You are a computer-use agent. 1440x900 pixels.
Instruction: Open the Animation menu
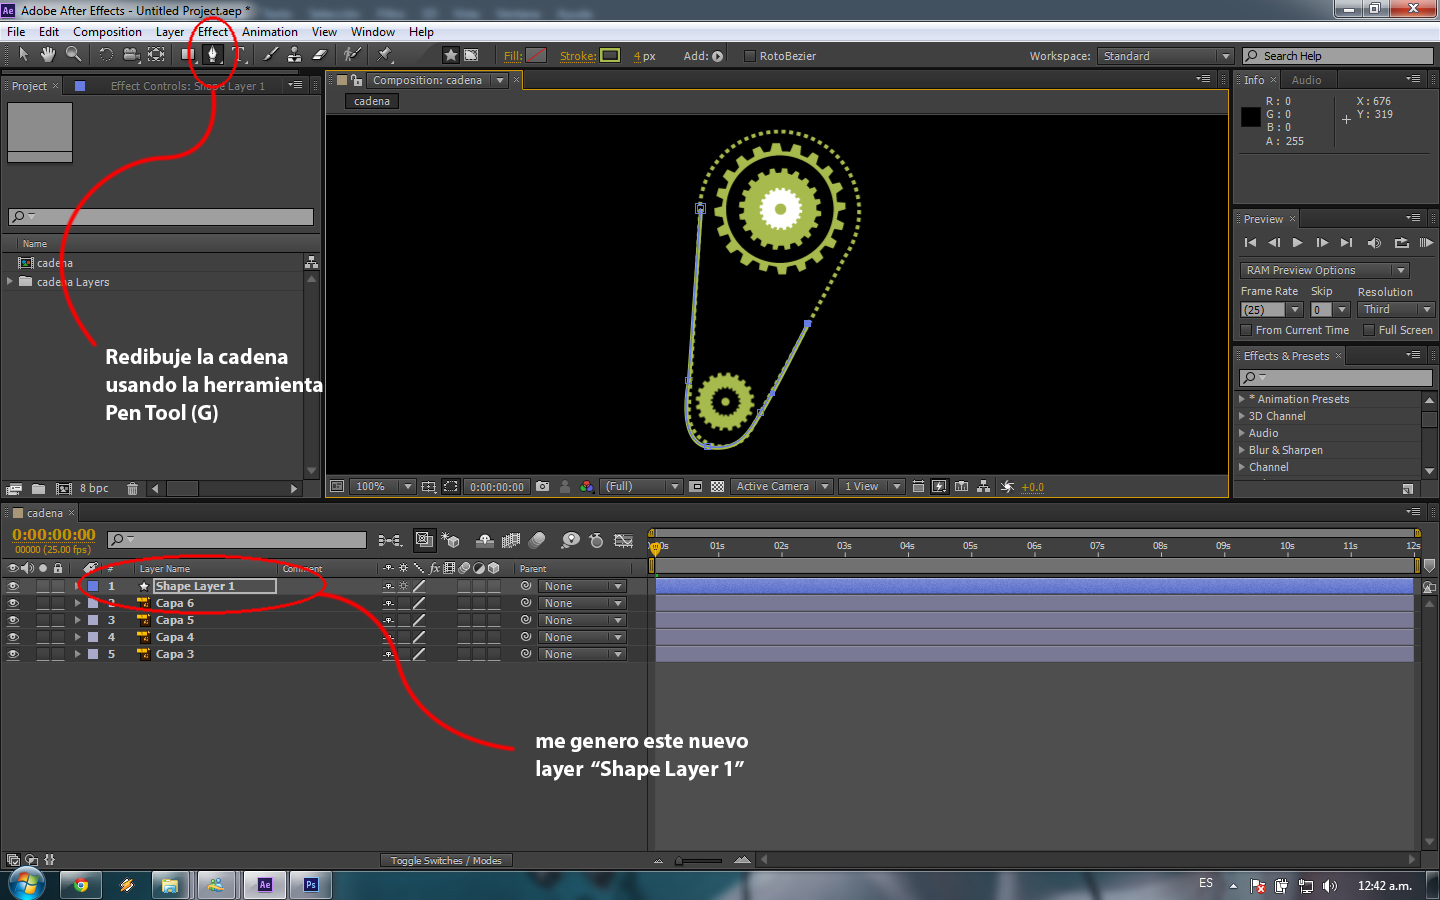(x=270, y=32)
